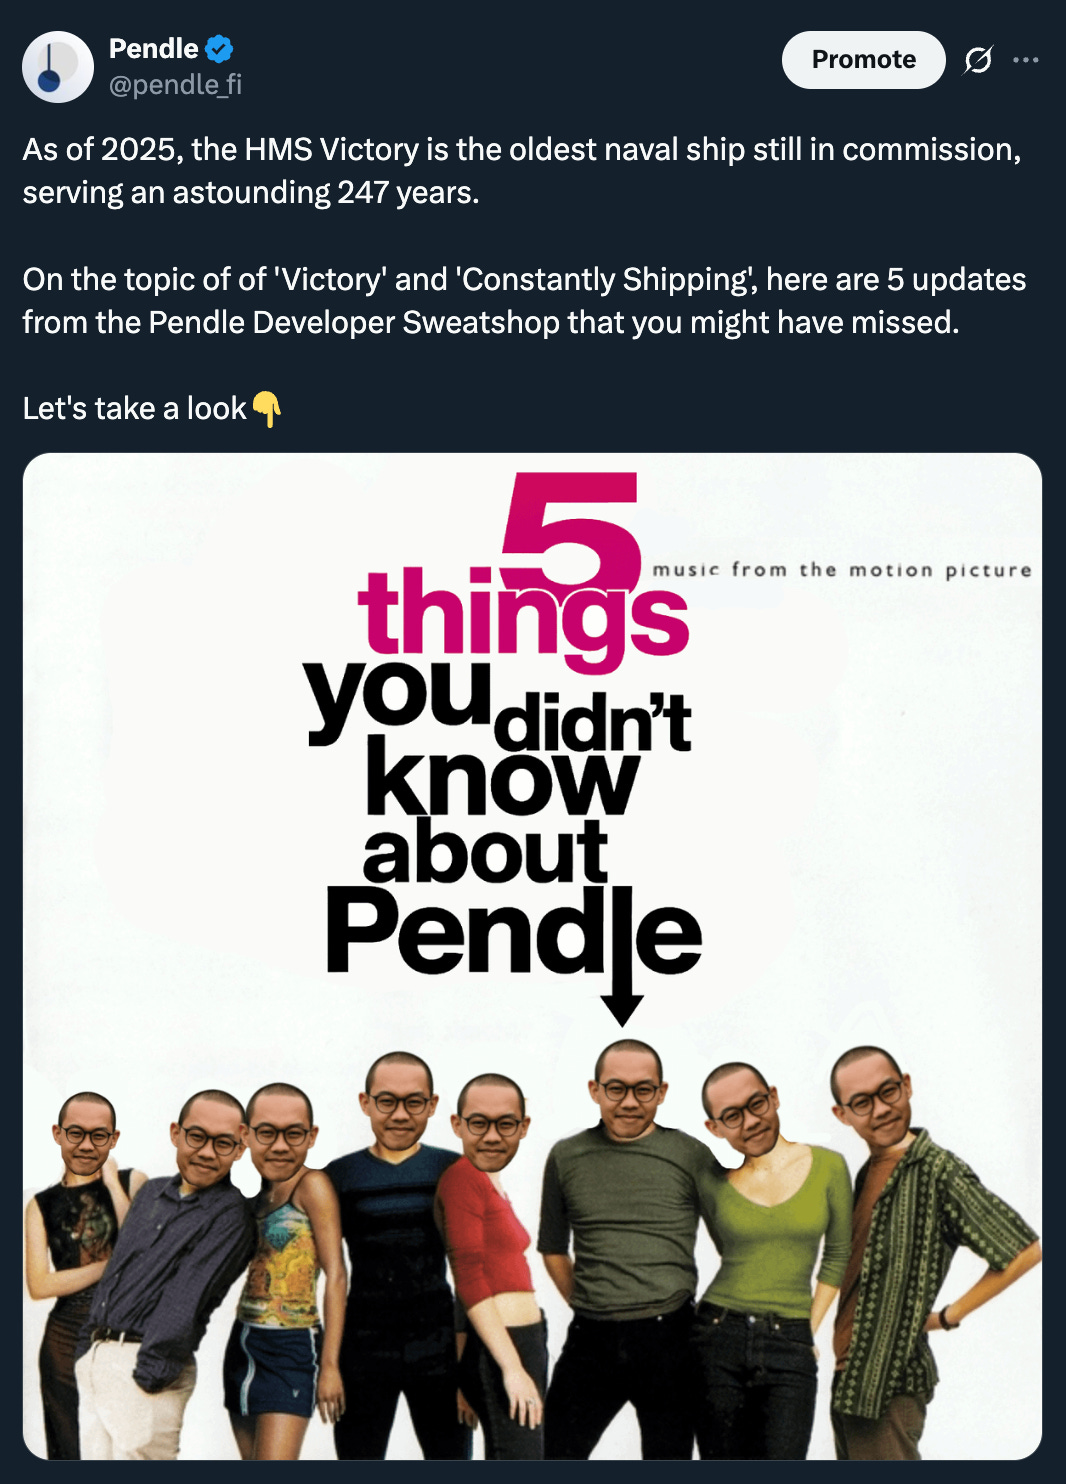This screenshot has width=1066, height=1484.
Task: Click the HMS Victory sentence
Action: pyautogui.click(x=522, y=171)
